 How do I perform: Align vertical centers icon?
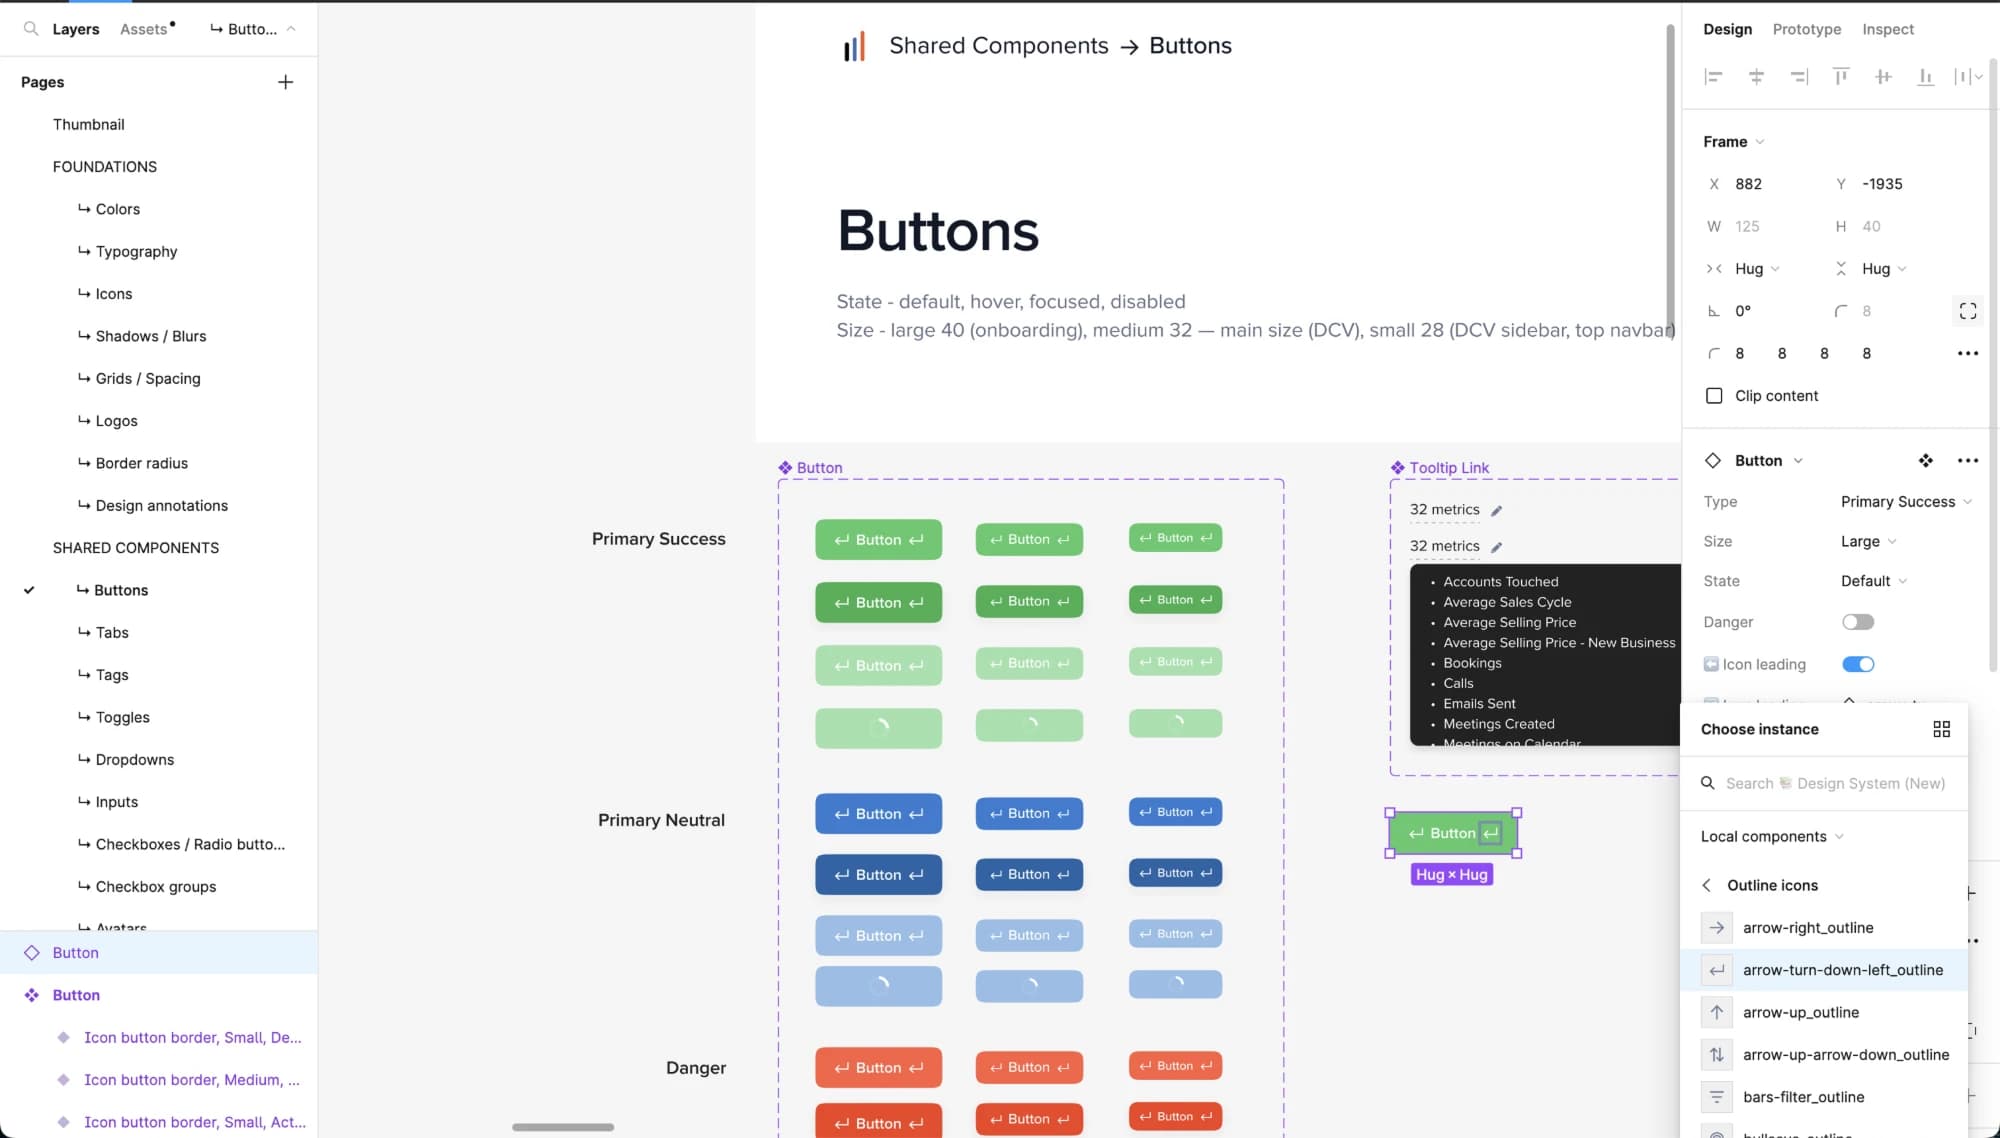pos(1883,77)
